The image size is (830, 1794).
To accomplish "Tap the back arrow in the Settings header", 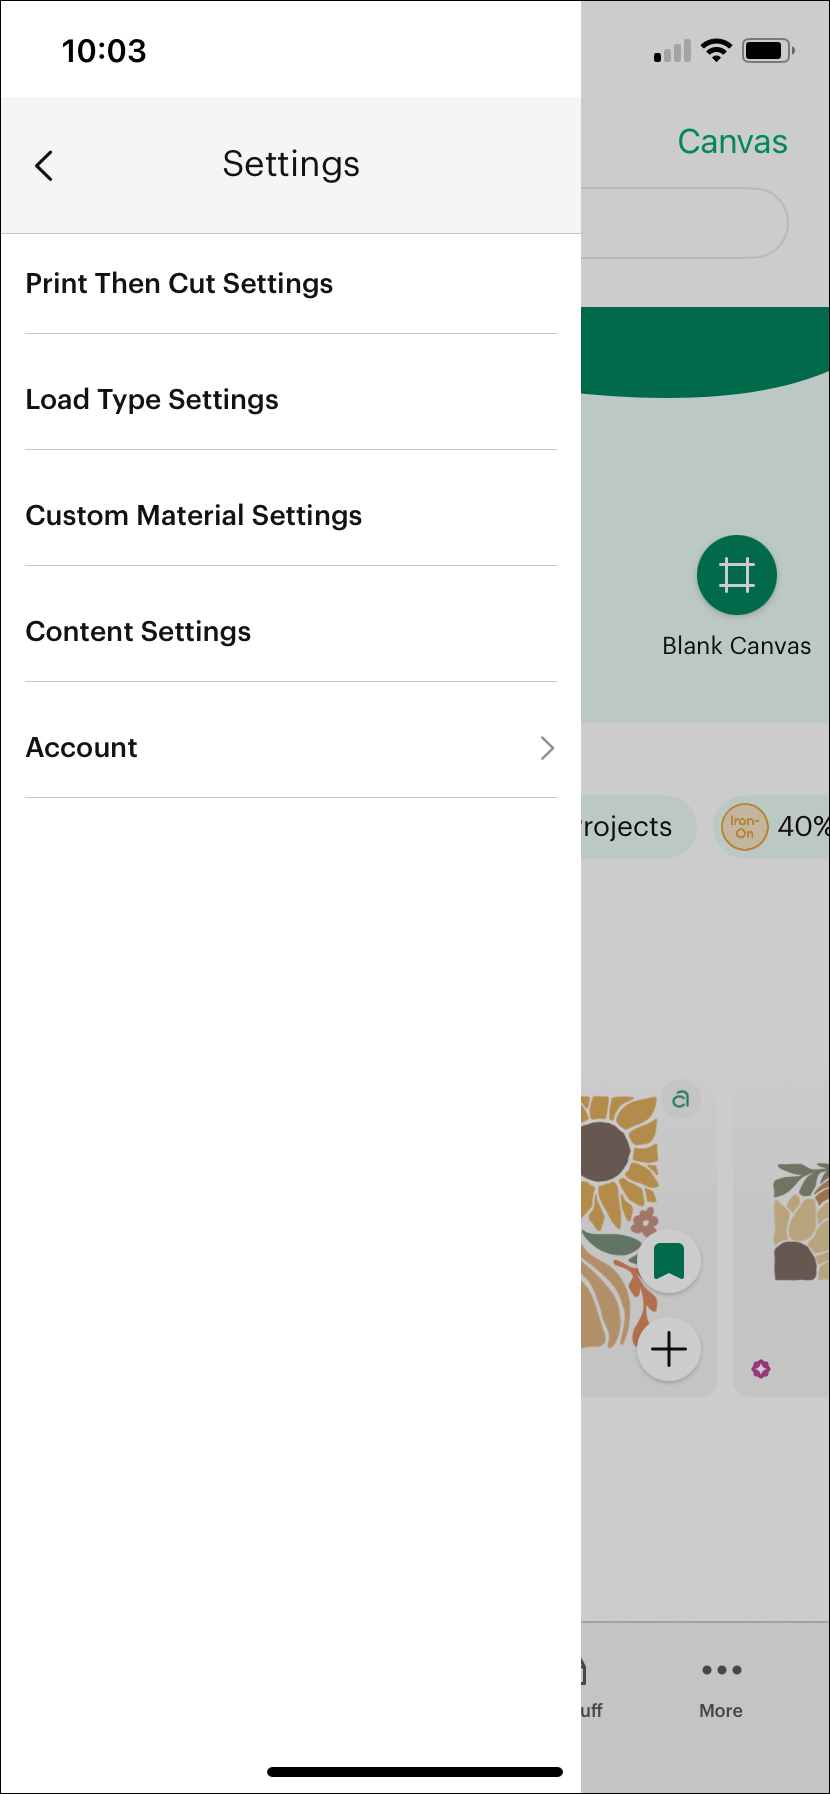I will [44, 165].
